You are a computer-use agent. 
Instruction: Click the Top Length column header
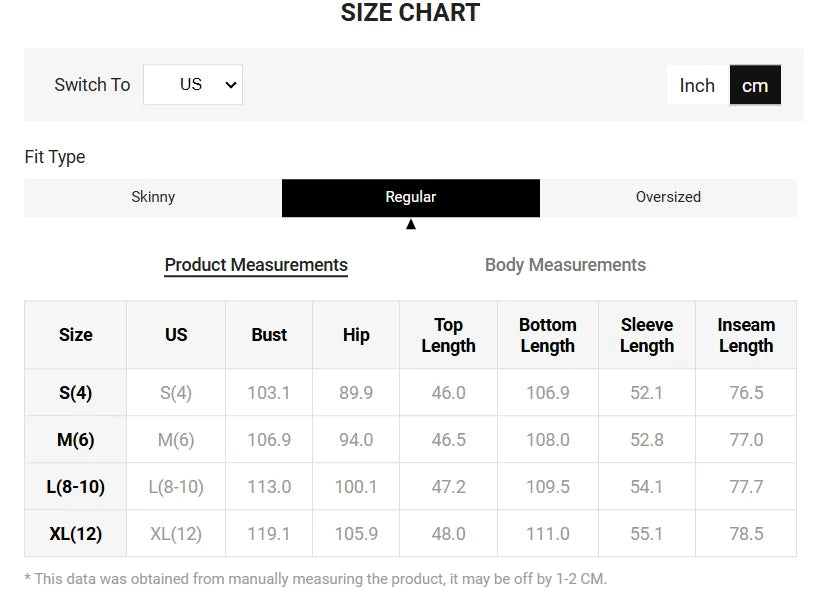pos(448,335)
